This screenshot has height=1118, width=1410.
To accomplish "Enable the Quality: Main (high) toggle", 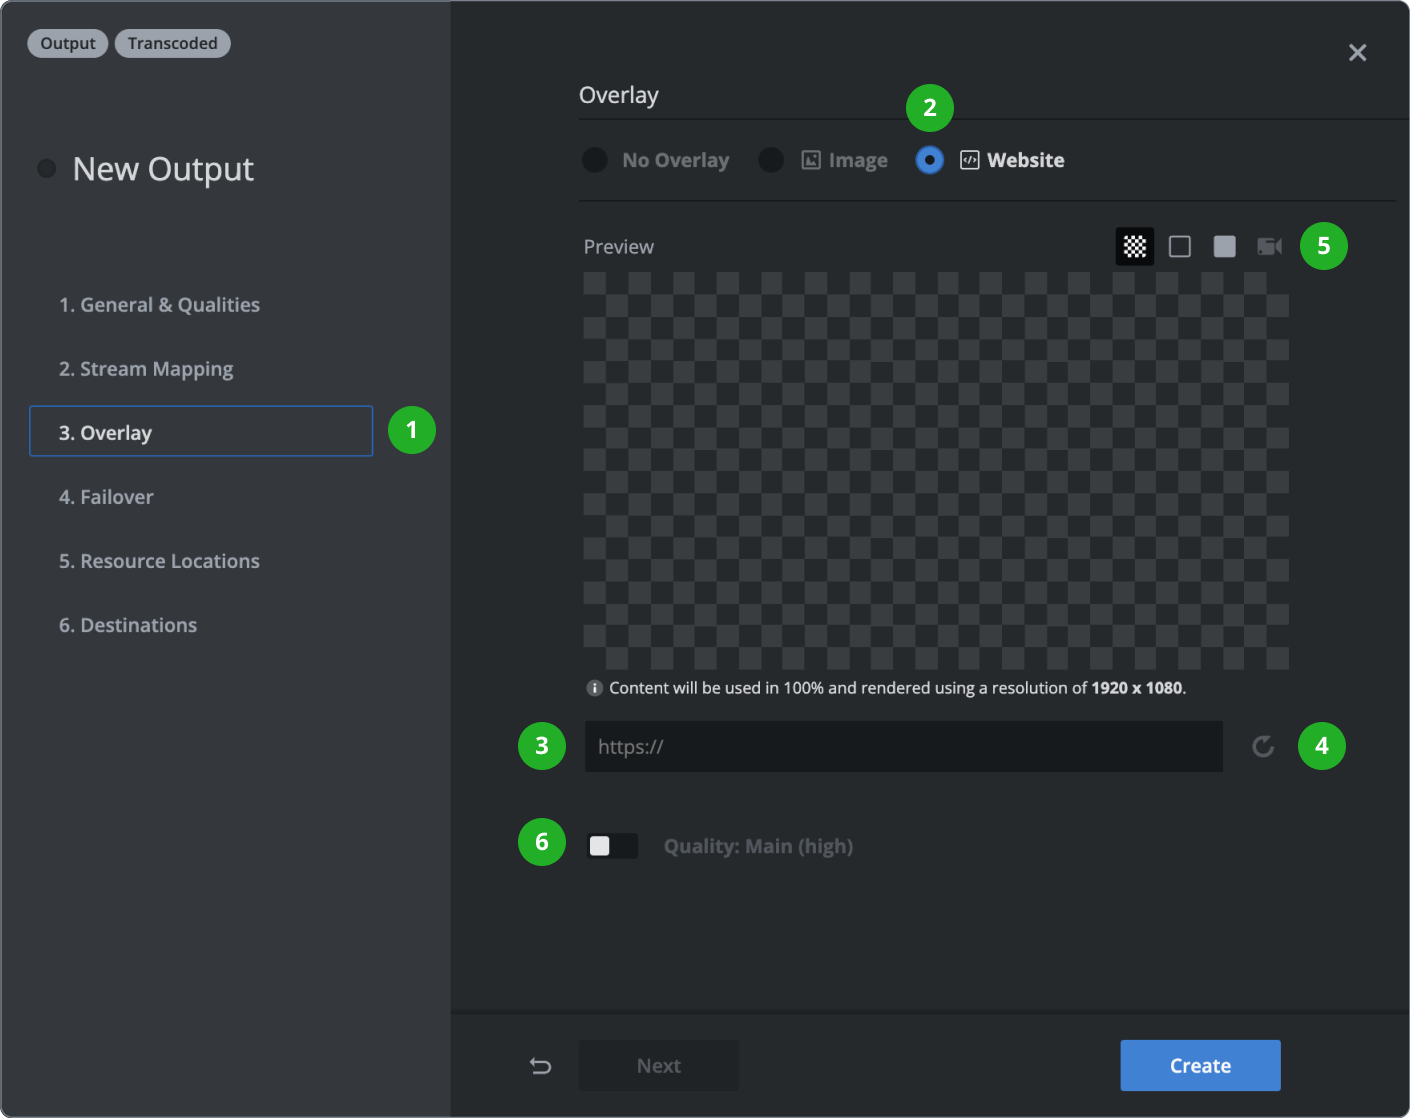I will tap(612, 845).
